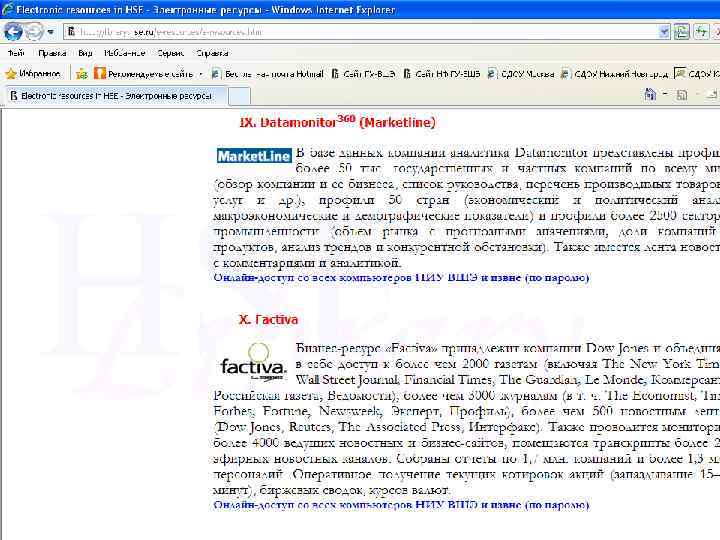Click the browser Forward arrow button
Image resolution: width=720 pixels, height=540 pixels.
34,32
